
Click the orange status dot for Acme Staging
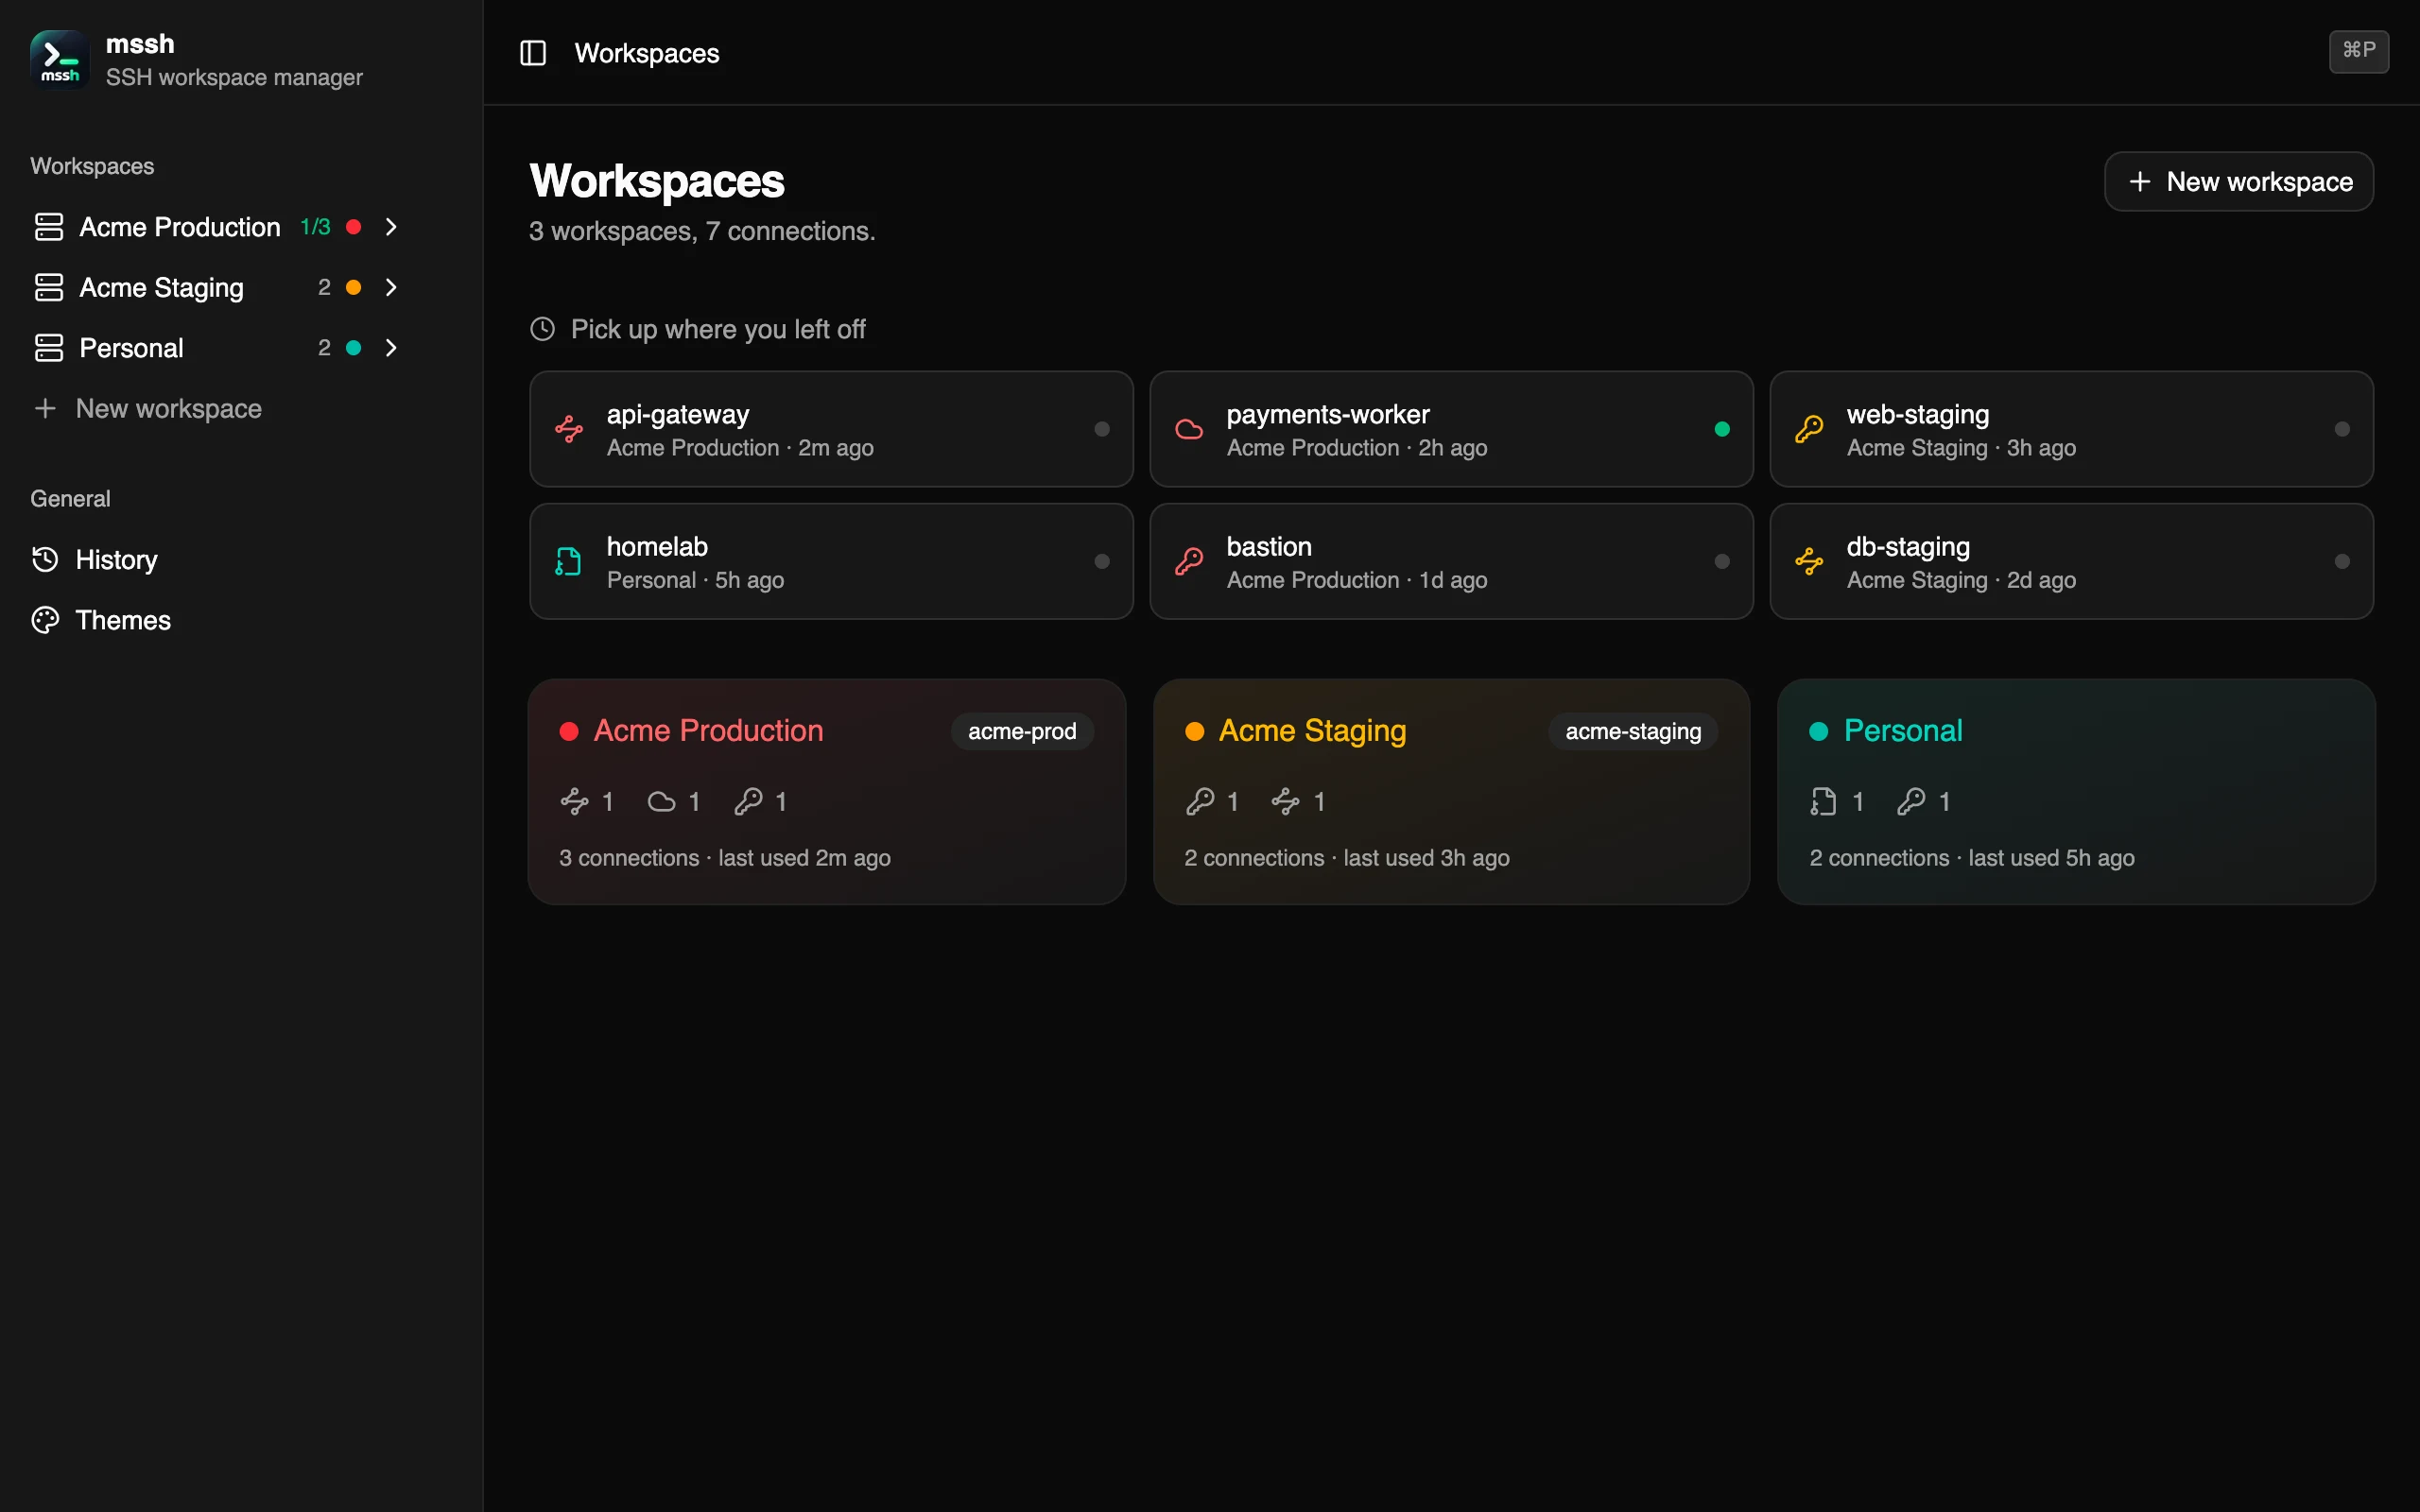click(353, 288)
